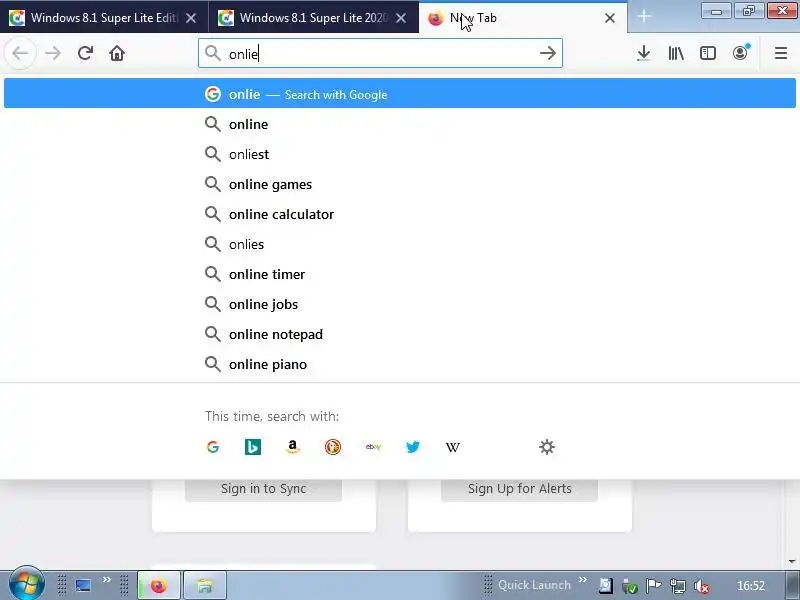Image resolution: width=800 pixels, height=600 pixels.
Task: Search this time with Wikipedia
Action: point(453,447)
